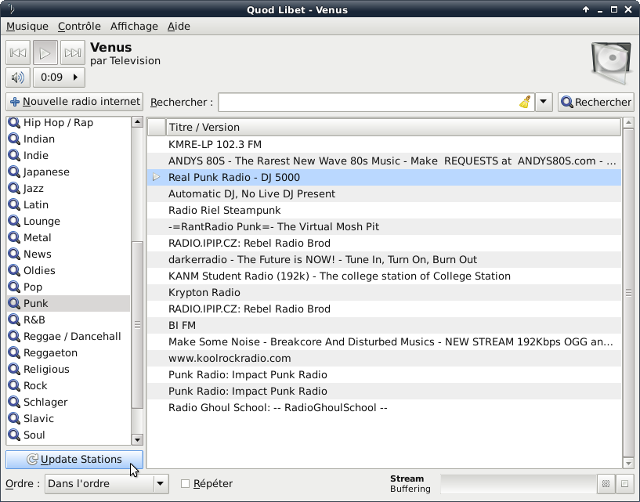Expand the 0:09 time display menu
Image resolution: width=640 pixels, height=502 pixels.
(x=59, y=77)
